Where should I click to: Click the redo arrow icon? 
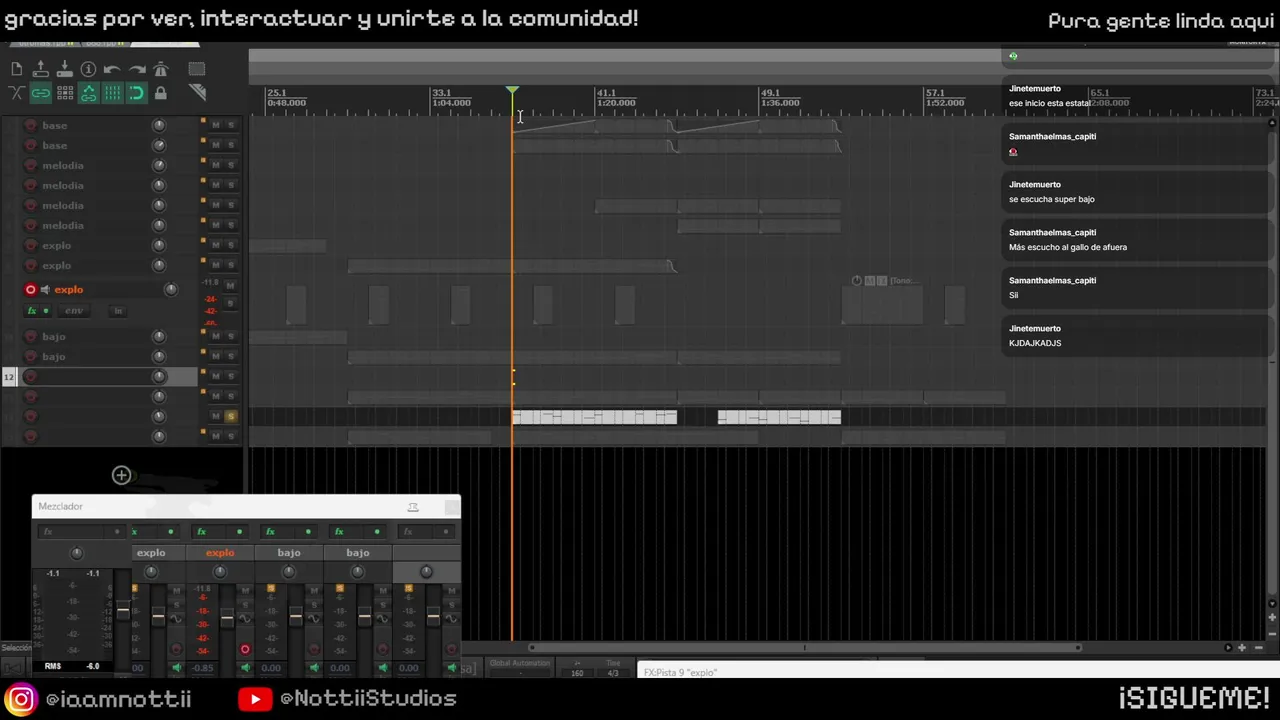[x=137, y=69]
